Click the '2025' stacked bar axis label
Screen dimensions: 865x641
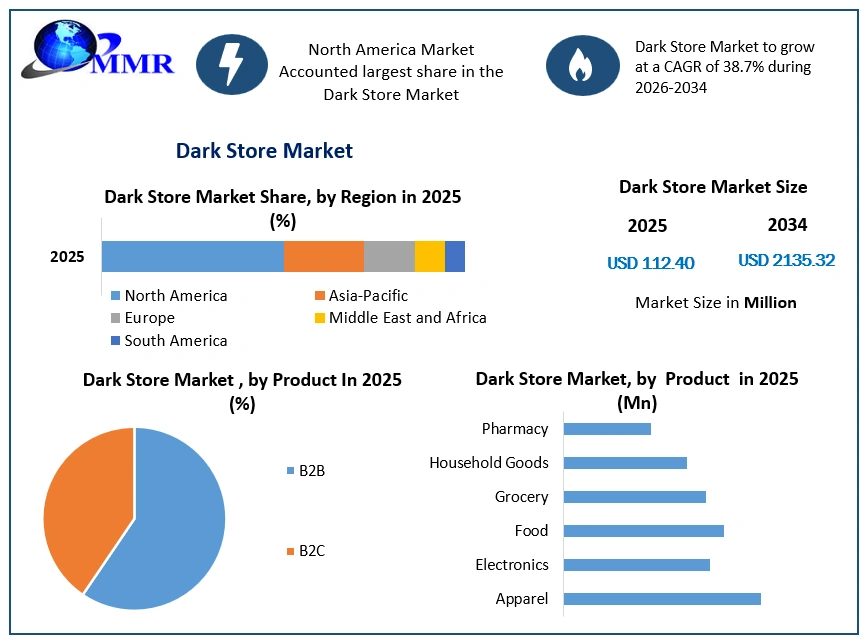coord(67,257)
